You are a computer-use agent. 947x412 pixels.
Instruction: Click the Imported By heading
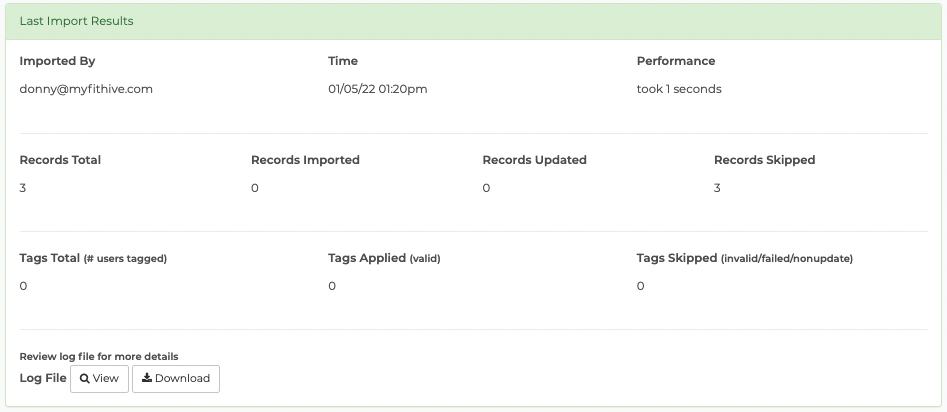pyautogui.click(x=57, y=61)
